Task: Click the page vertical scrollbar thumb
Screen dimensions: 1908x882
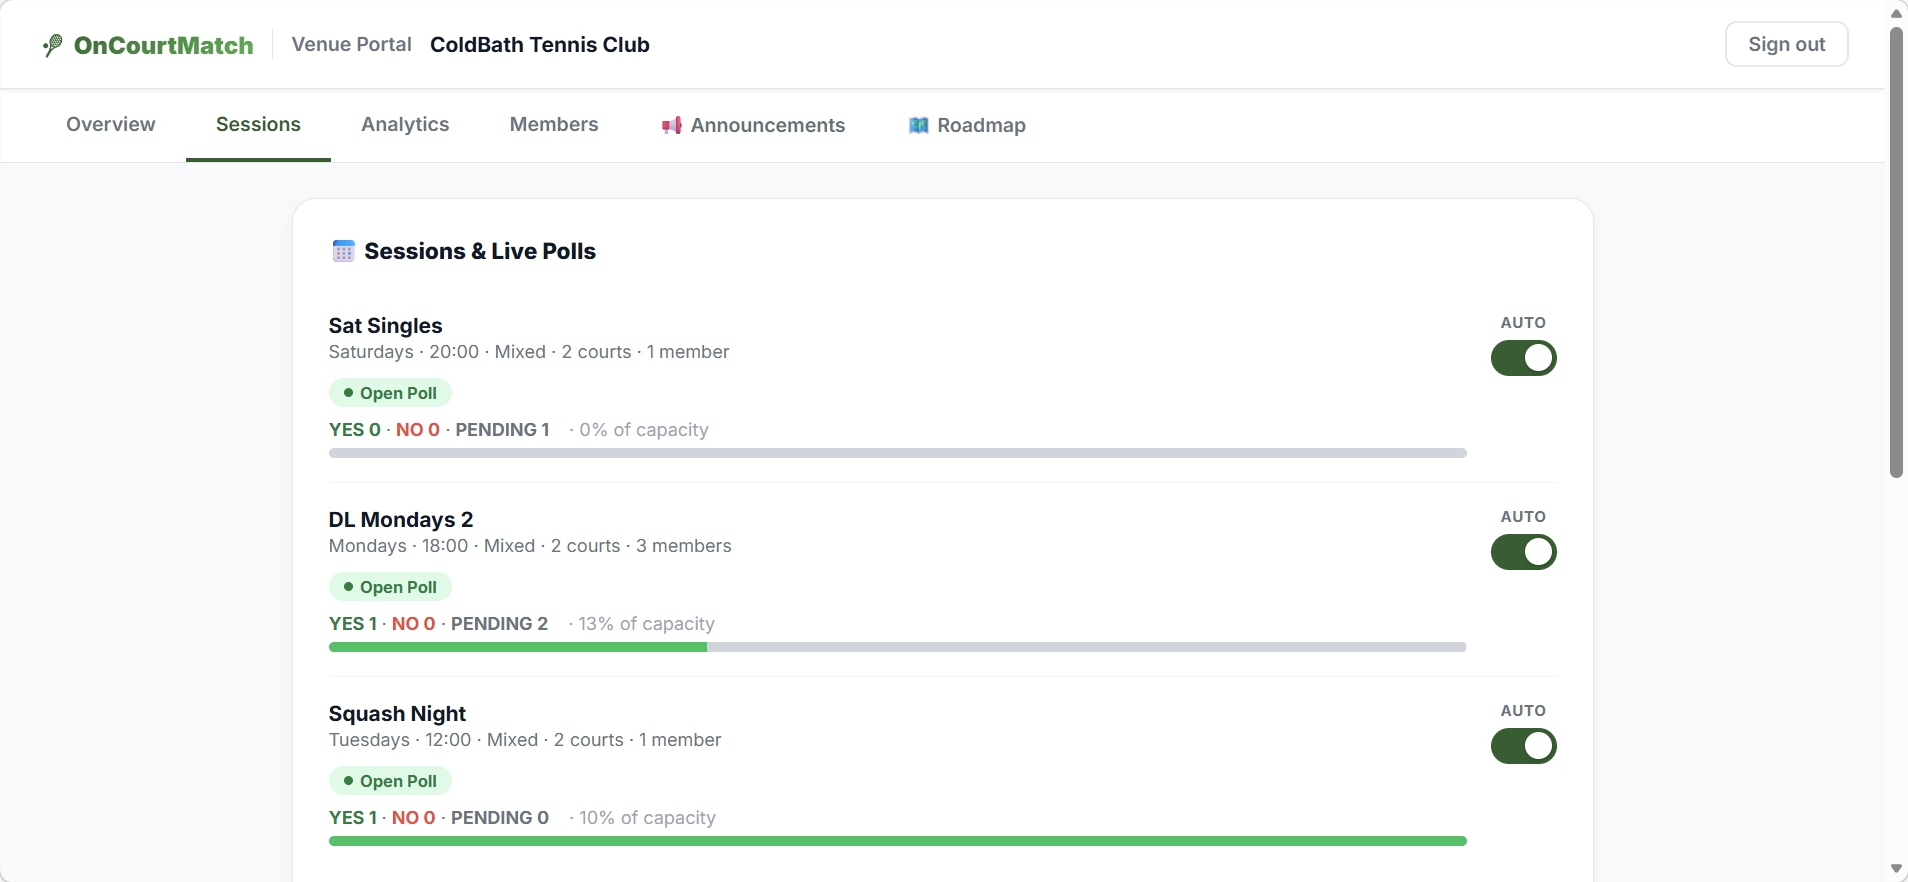Action: pos(1896,250)
